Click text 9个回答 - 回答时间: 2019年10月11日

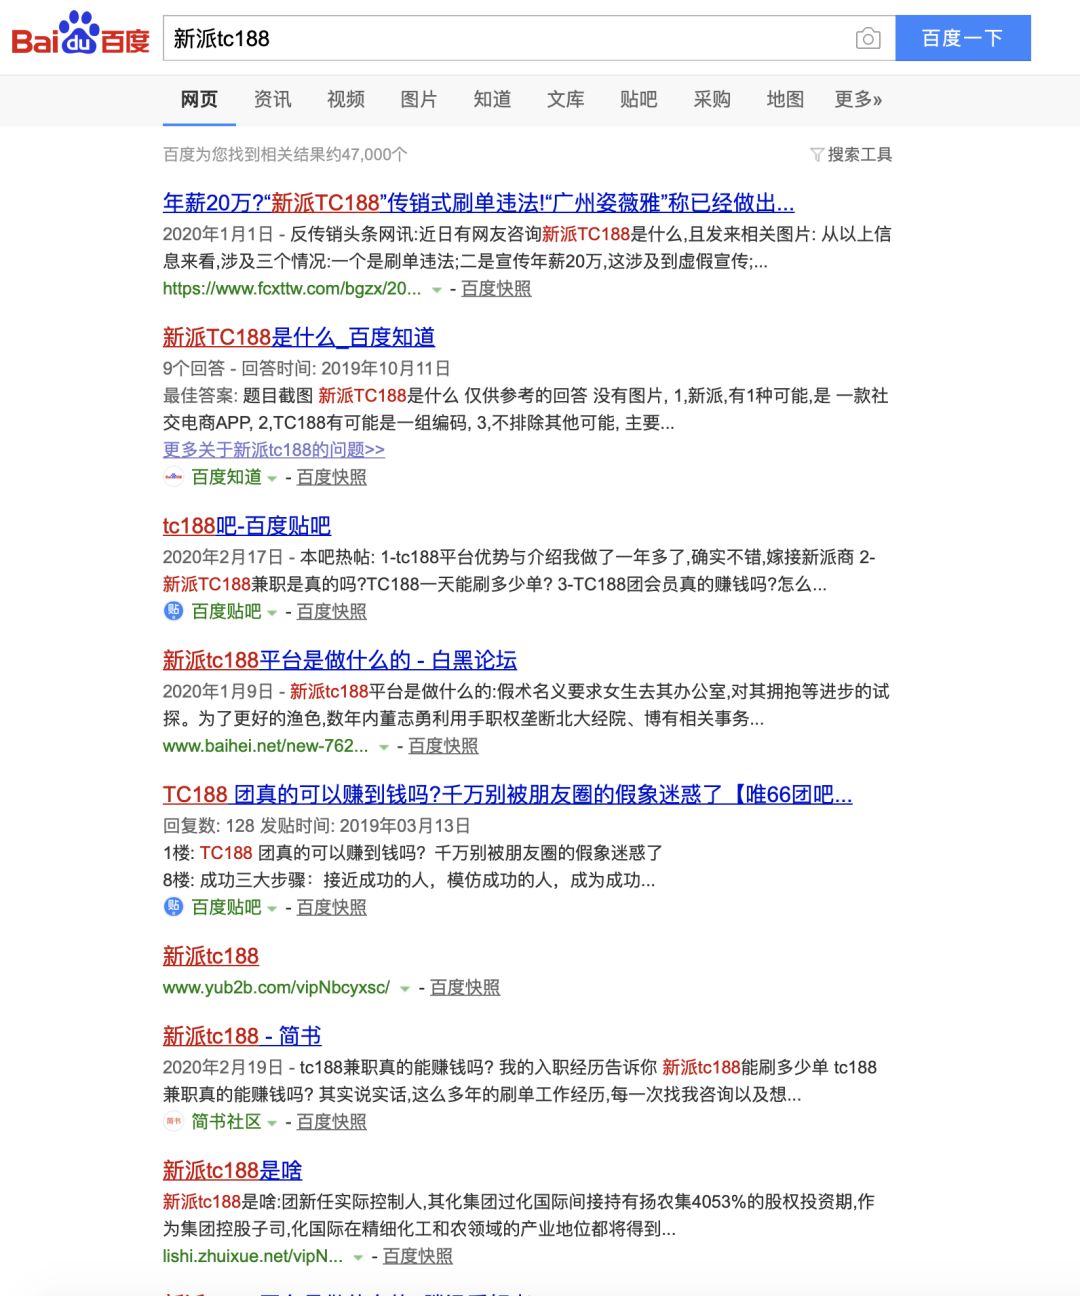307,369
